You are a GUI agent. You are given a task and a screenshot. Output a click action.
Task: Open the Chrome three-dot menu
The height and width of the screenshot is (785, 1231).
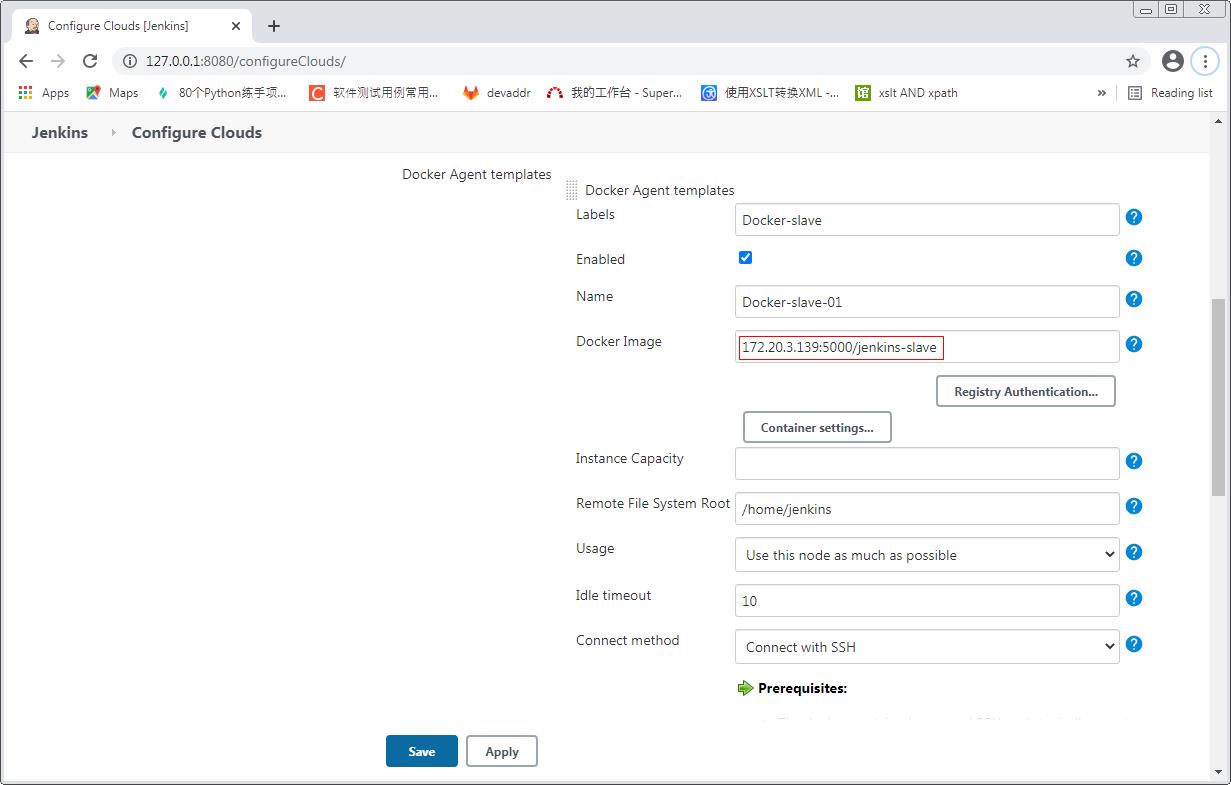click(1205, 61)
